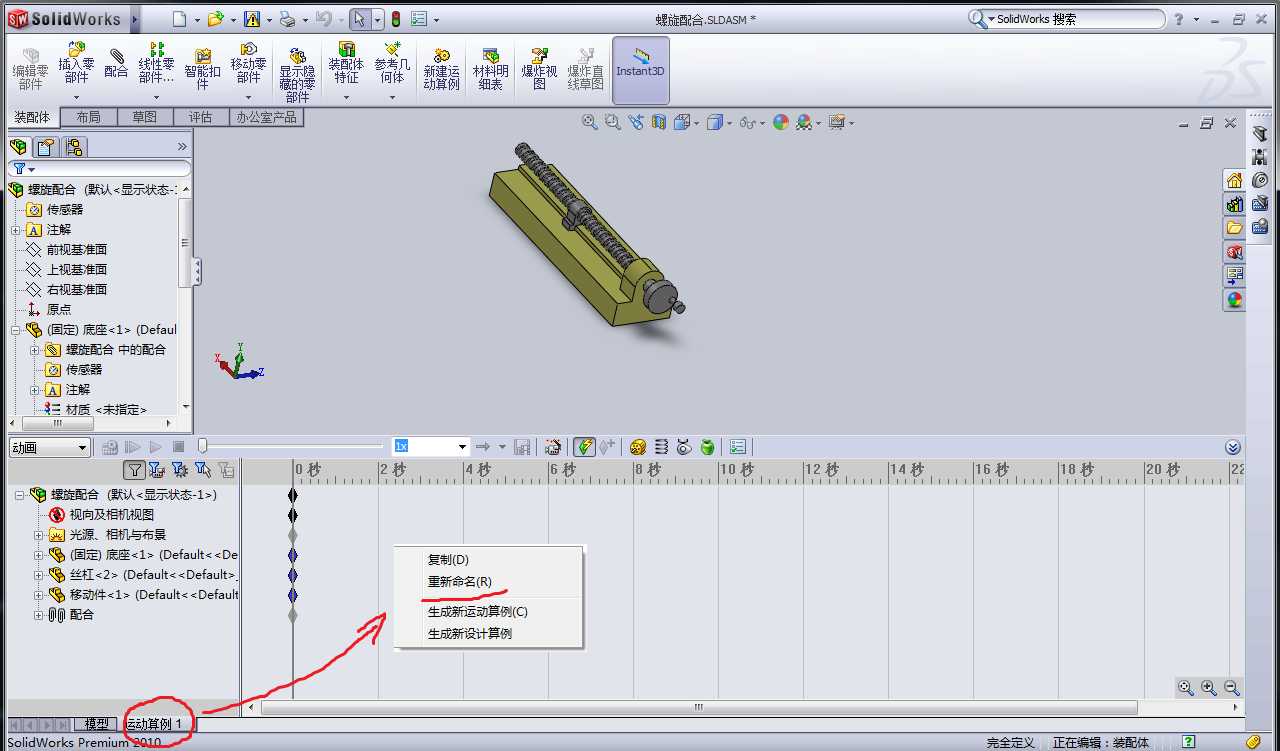This screenshot has height=751, width=1280.
Task: Choose 复制(D) from the context menu
Action: click(448, 560)
